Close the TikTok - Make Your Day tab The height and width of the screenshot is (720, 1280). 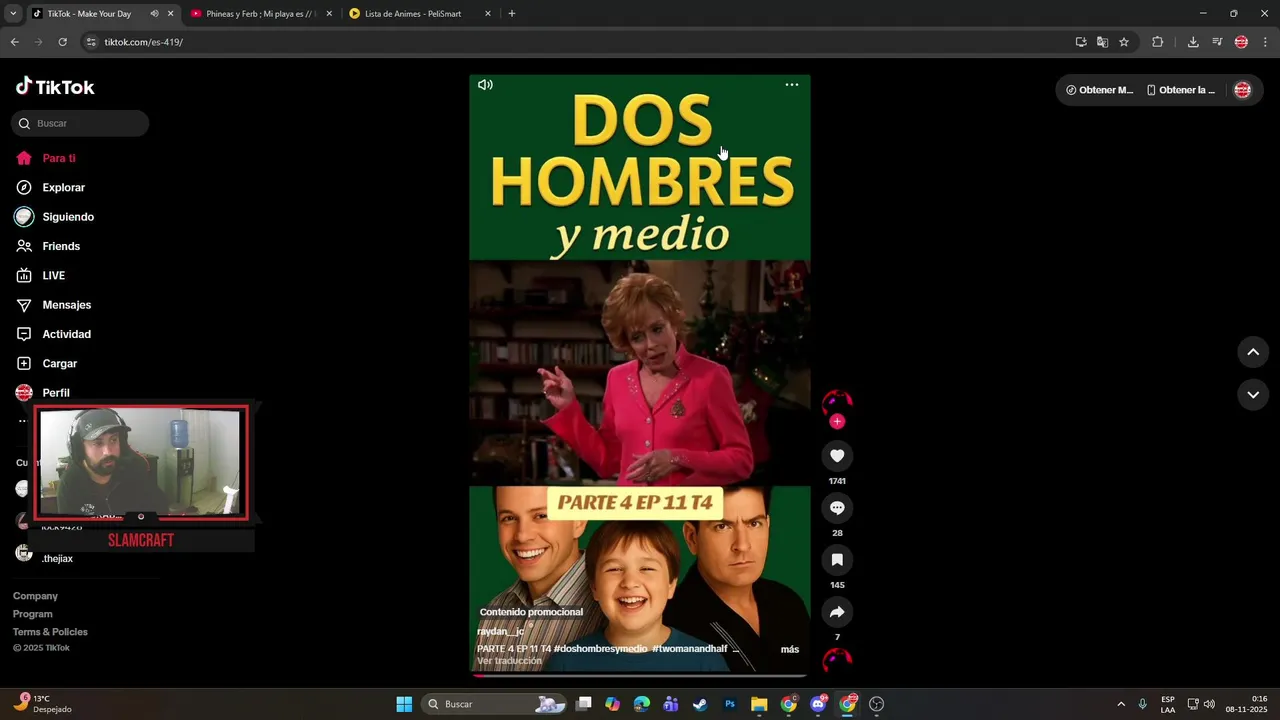pyautogui.click(x=170, y=14)
